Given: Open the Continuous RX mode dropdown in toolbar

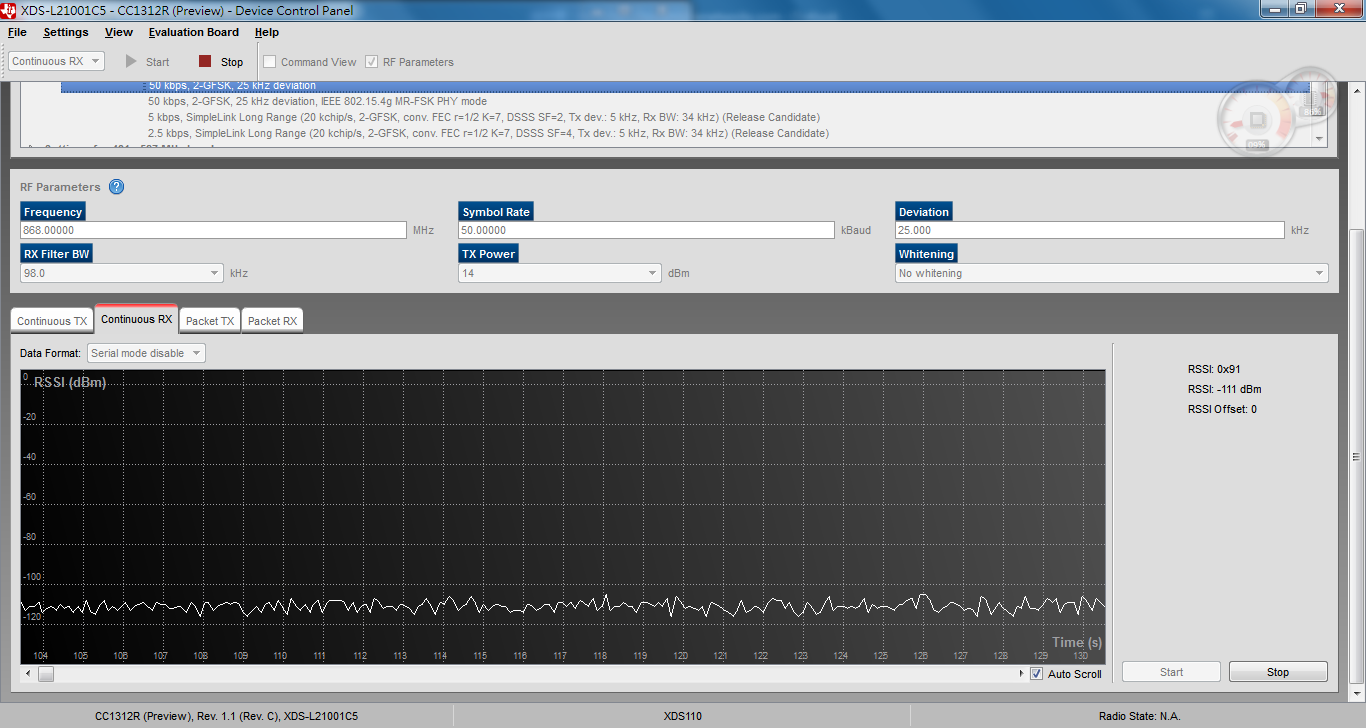Looking at the screenshot, I should 57,61.
